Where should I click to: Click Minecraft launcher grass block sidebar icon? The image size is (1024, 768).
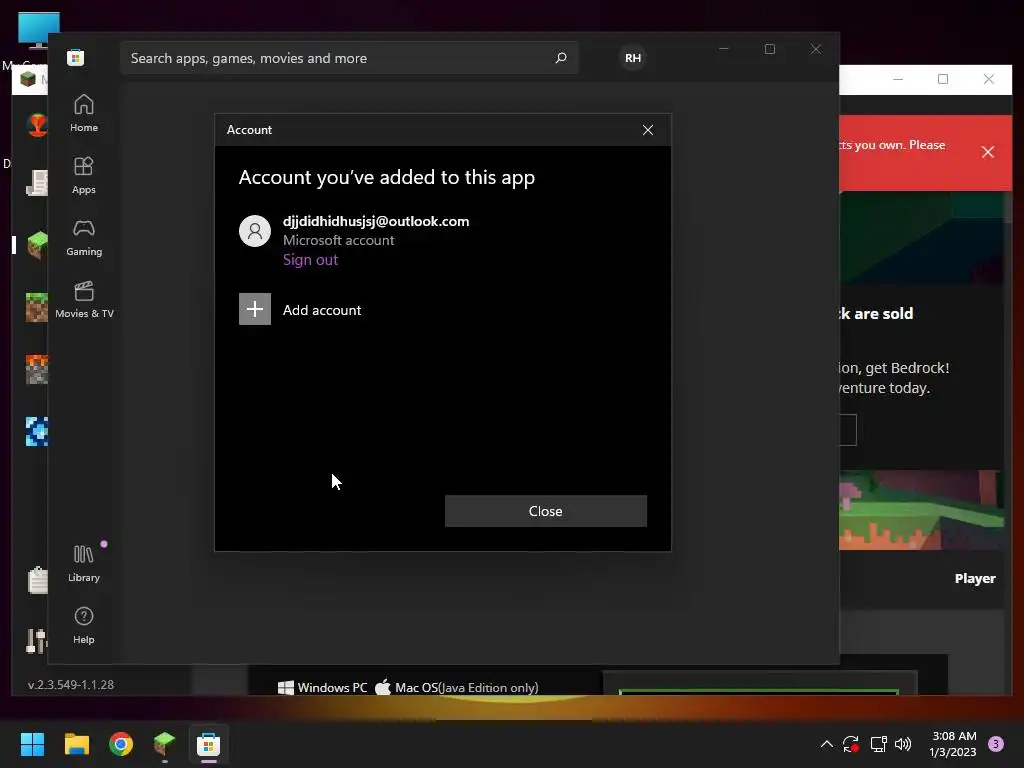37,245
